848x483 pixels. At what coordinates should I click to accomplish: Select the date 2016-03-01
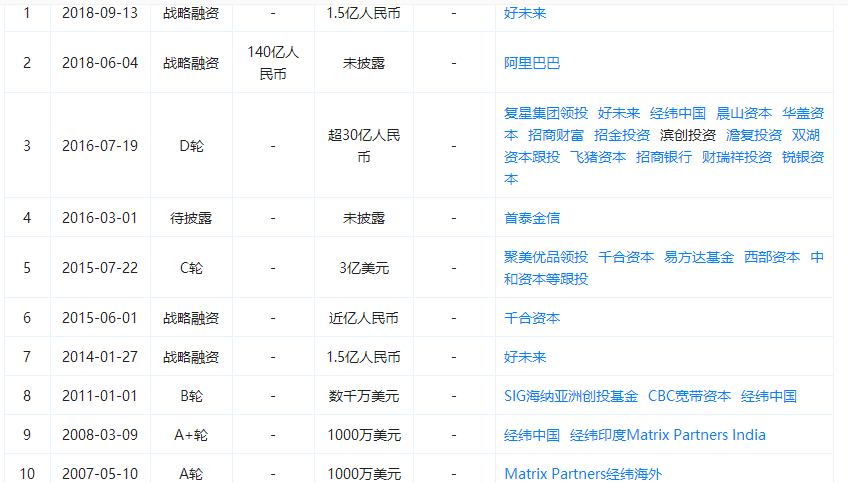[x=100, y=218]
